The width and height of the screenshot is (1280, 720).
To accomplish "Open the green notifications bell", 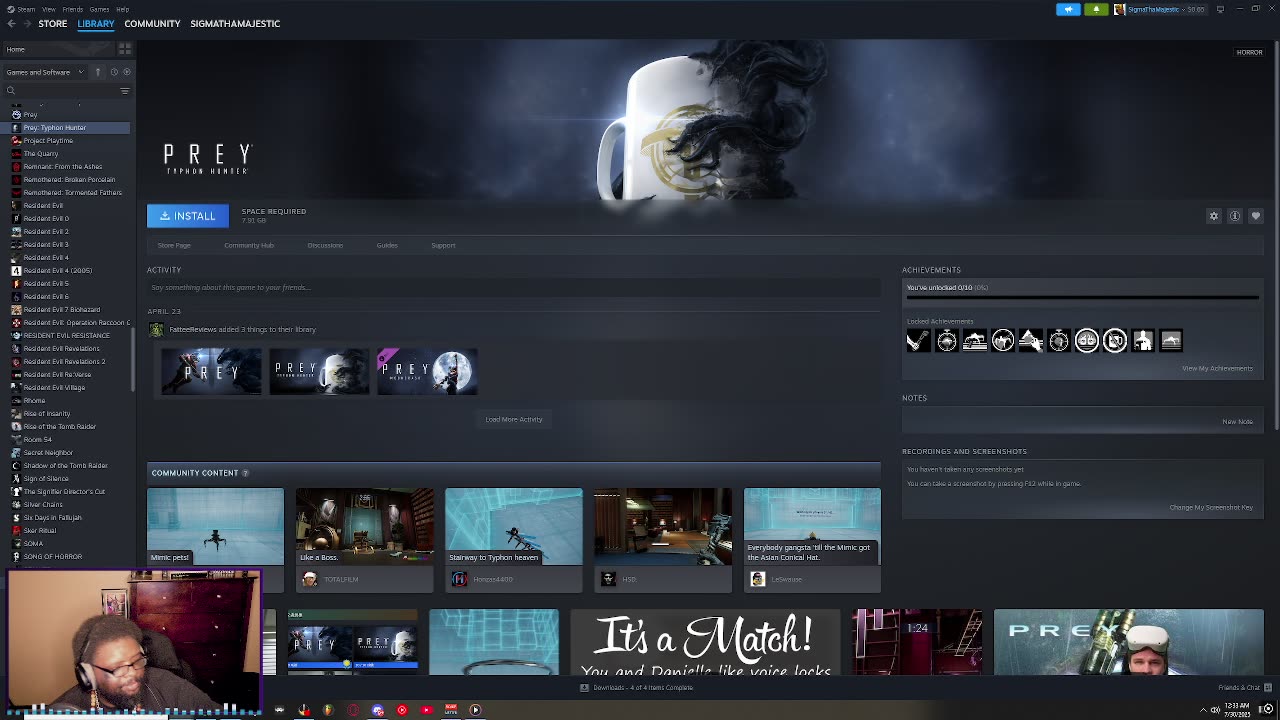I will pyautogui.click(x=1096, y=9).
